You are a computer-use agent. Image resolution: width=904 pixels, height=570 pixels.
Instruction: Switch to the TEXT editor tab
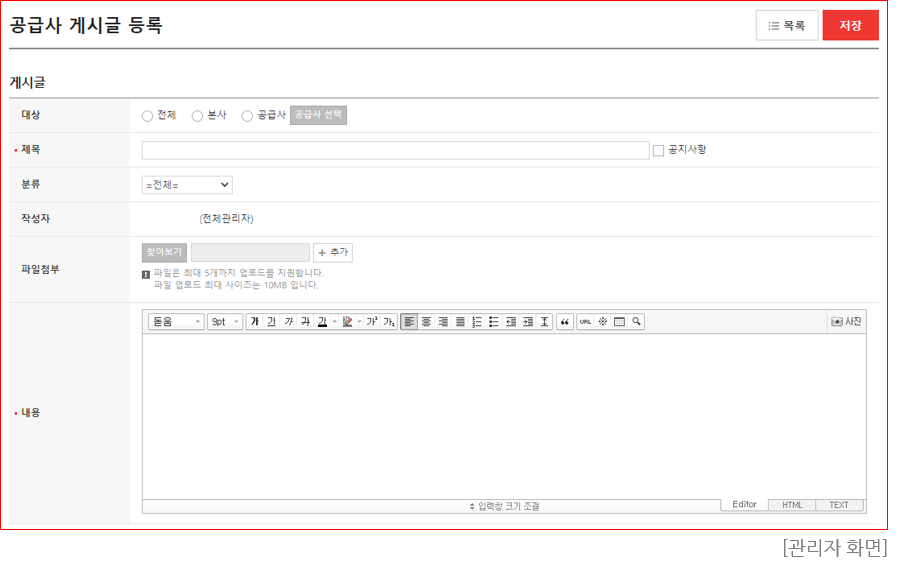click(839, 505)
